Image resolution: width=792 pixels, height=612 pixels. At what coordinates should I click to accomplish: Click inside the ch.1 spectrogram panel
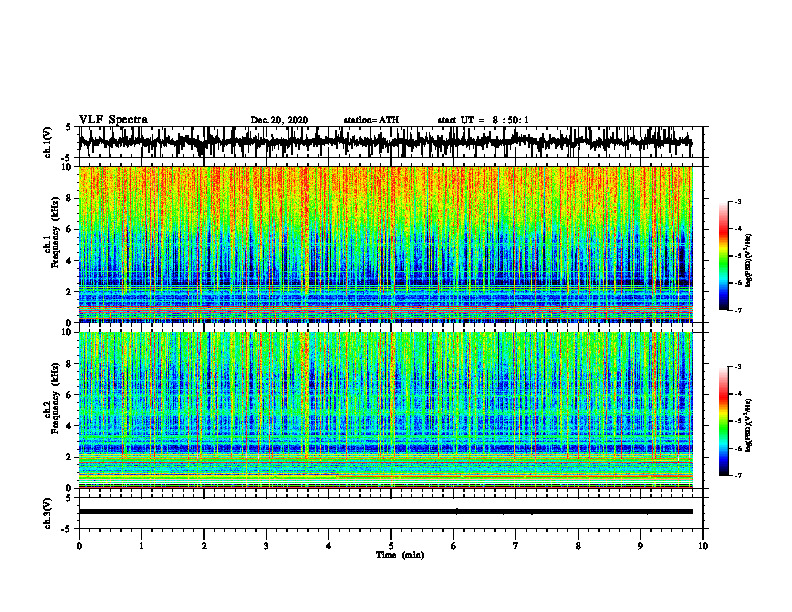click(385, 244)
